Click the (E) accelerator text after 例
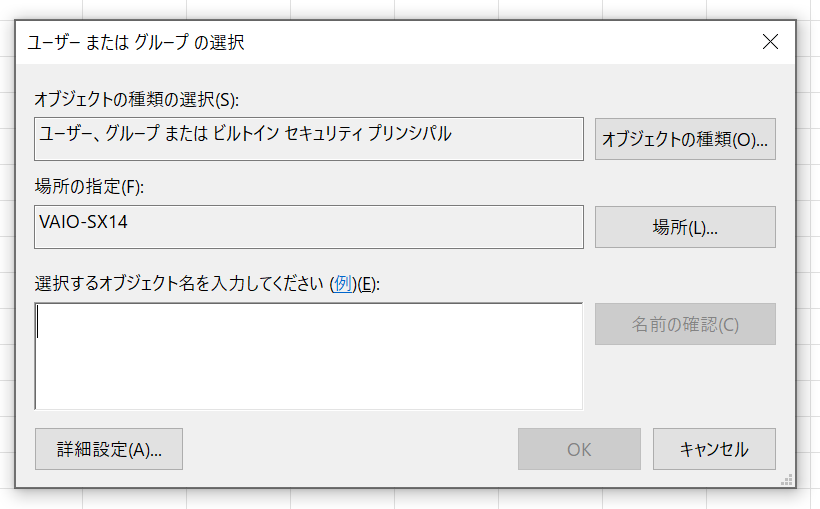The image size is (820, 509). pos(367,284)
